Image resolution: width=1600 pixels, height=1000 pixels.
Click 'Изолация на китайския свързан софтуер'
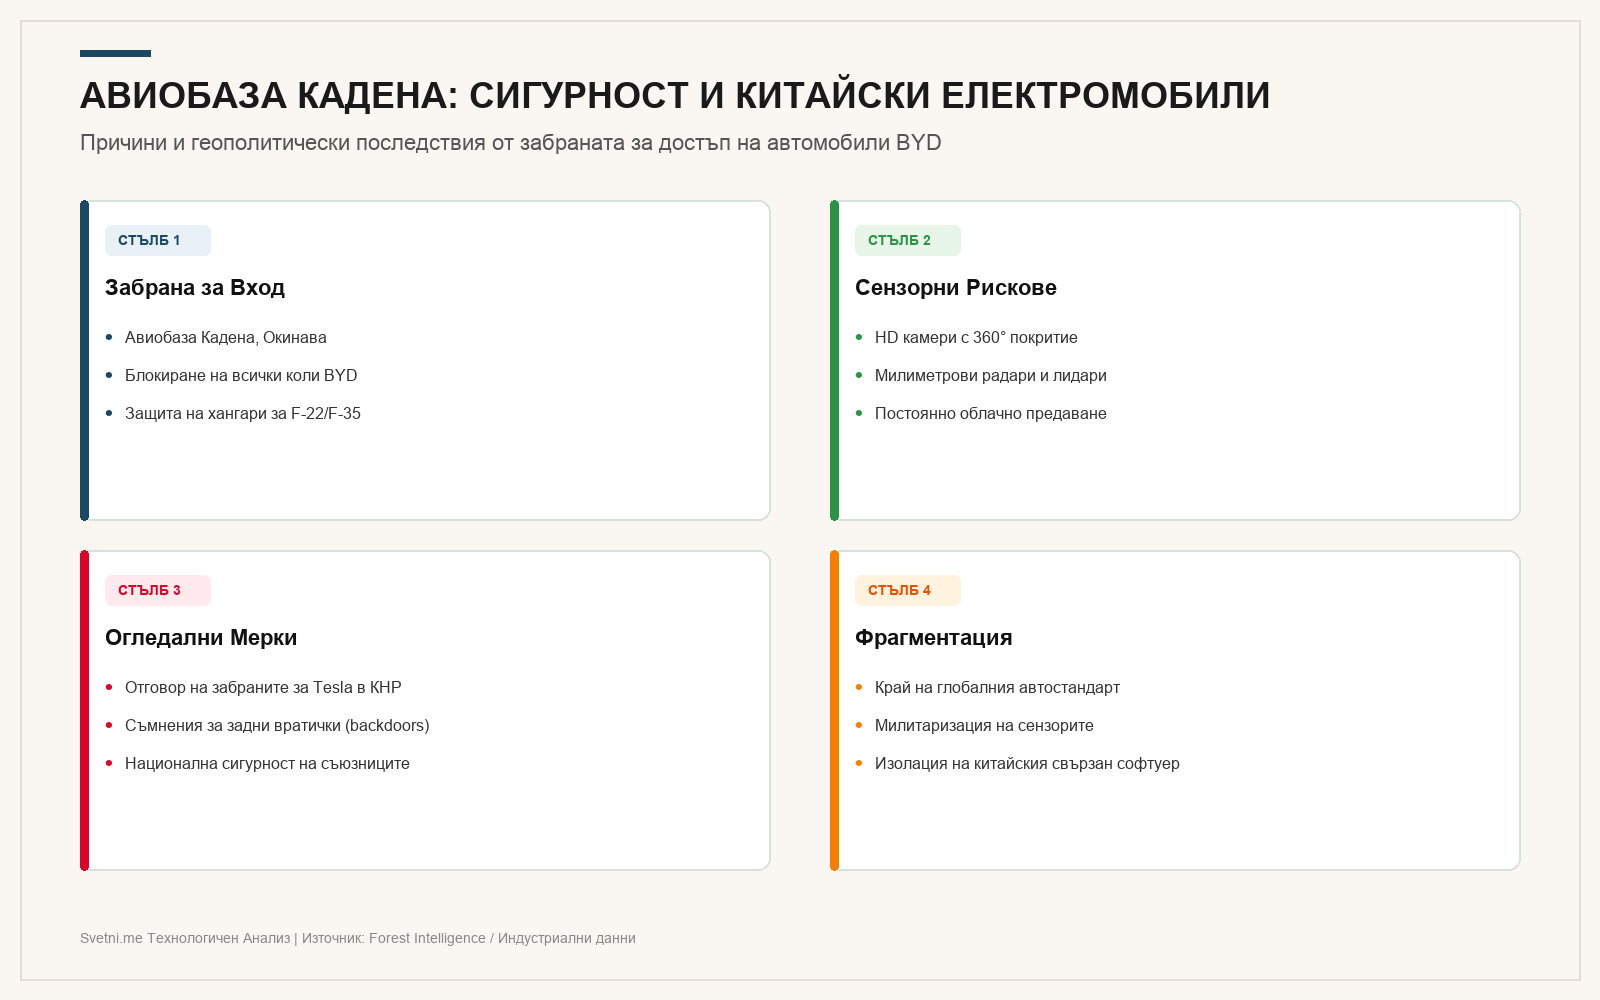click(1027, 764)
